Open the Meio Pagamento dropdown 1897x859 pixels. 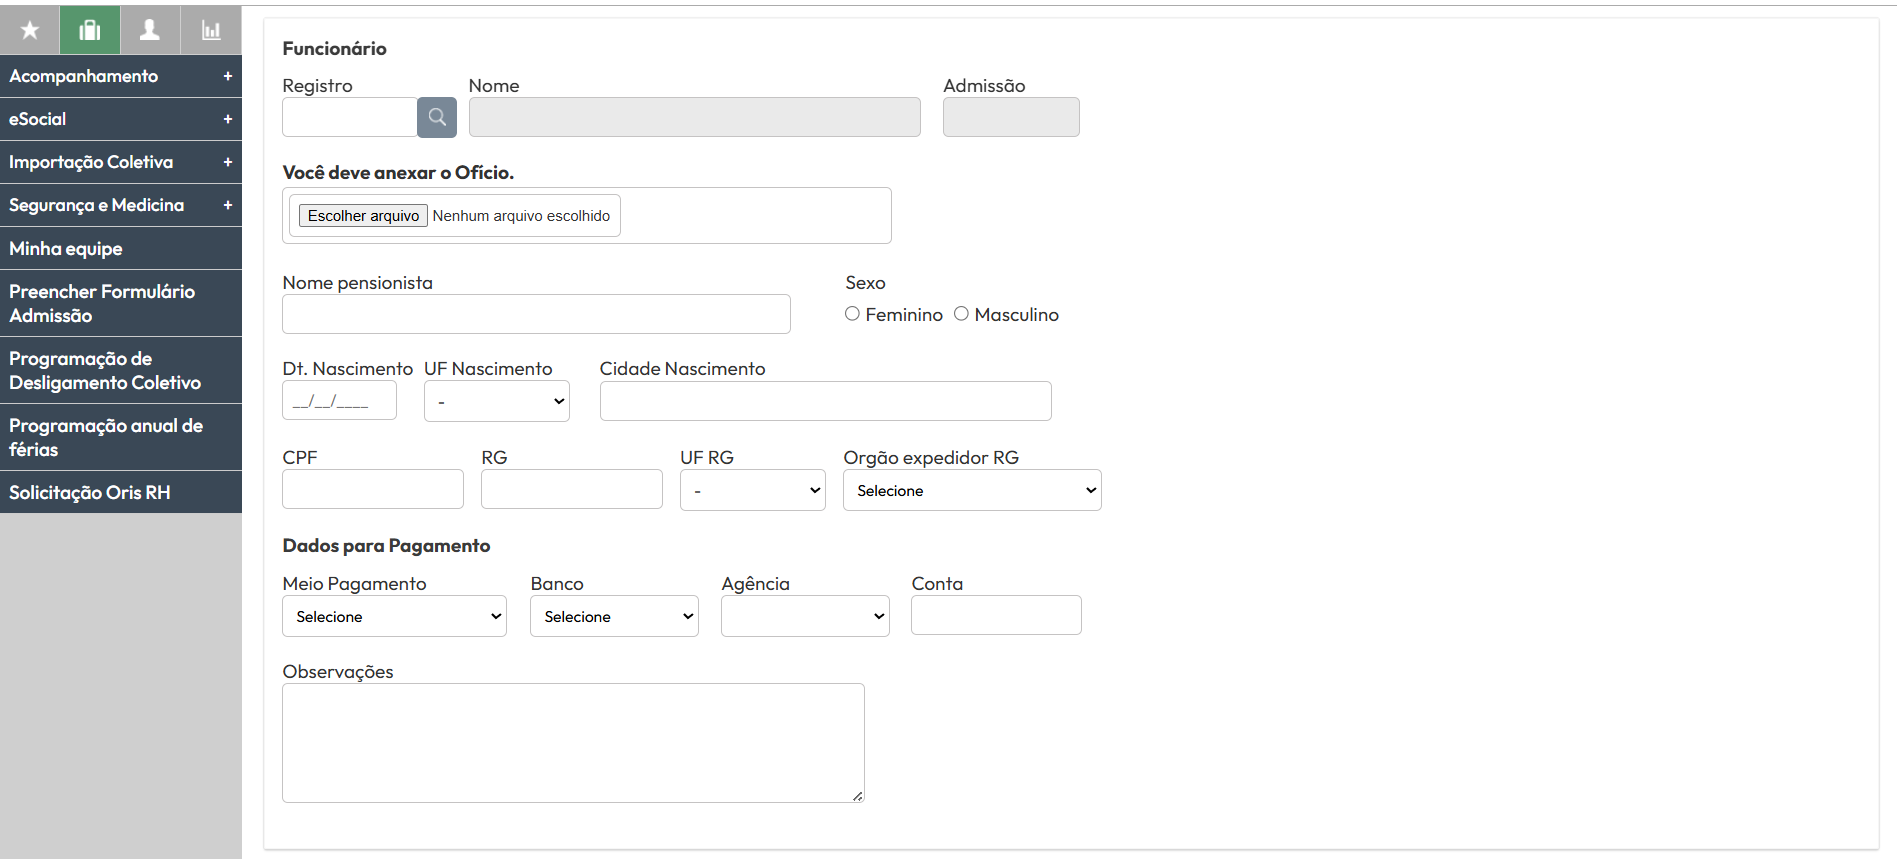pos(394,616)
